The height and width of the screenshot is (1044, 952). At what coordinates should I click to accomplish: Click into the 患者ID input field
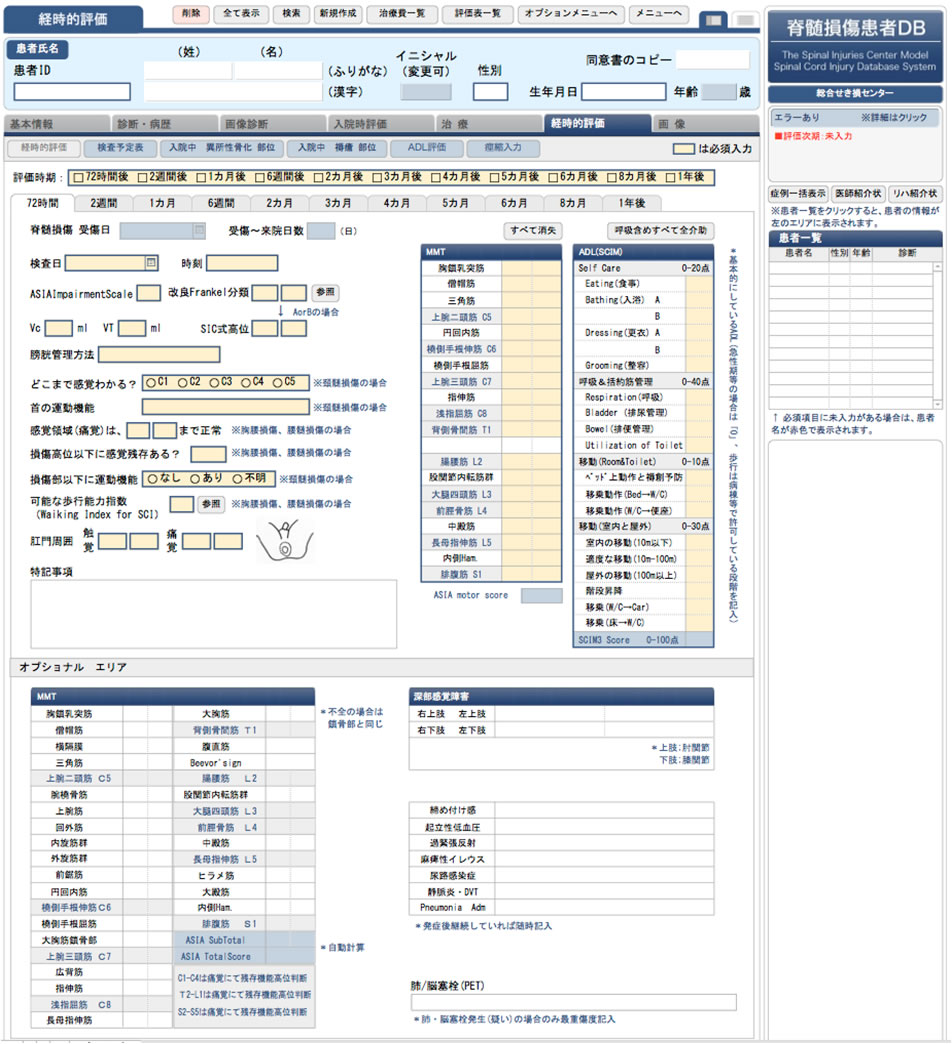coord(71,92)
